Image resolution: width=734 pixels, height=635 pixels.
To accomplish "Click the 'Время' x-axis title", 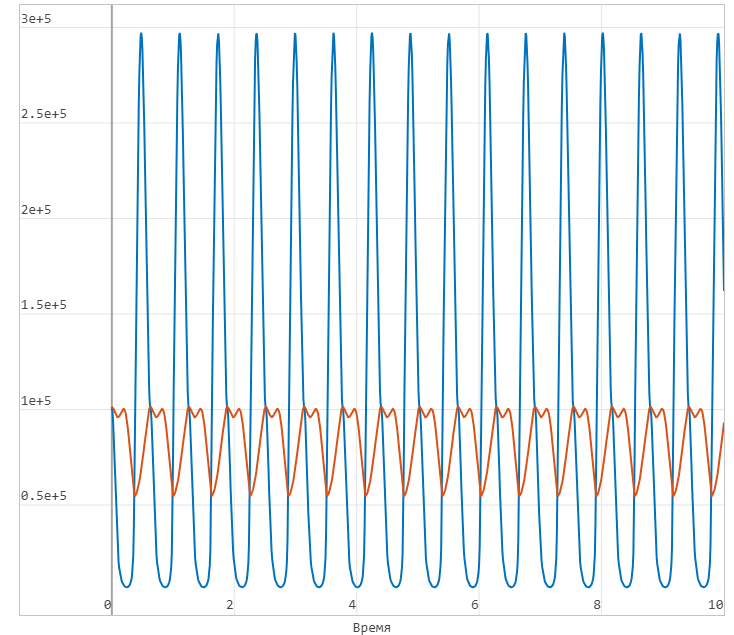I will [371, 627].
